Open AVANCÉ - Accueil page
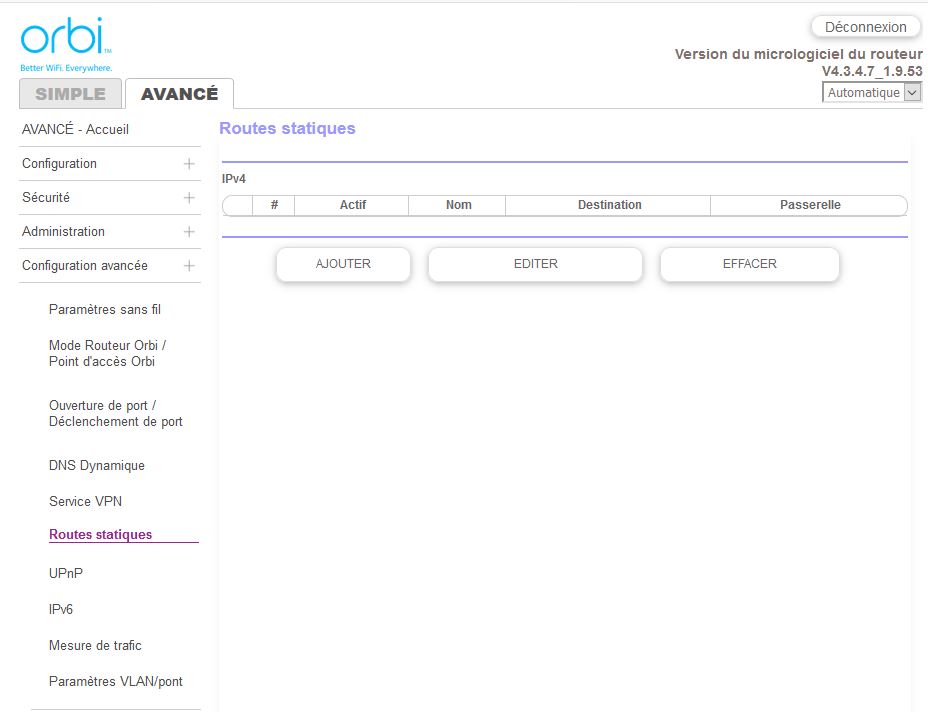This screenshot has height=712, width=928. tap(75, 130)
